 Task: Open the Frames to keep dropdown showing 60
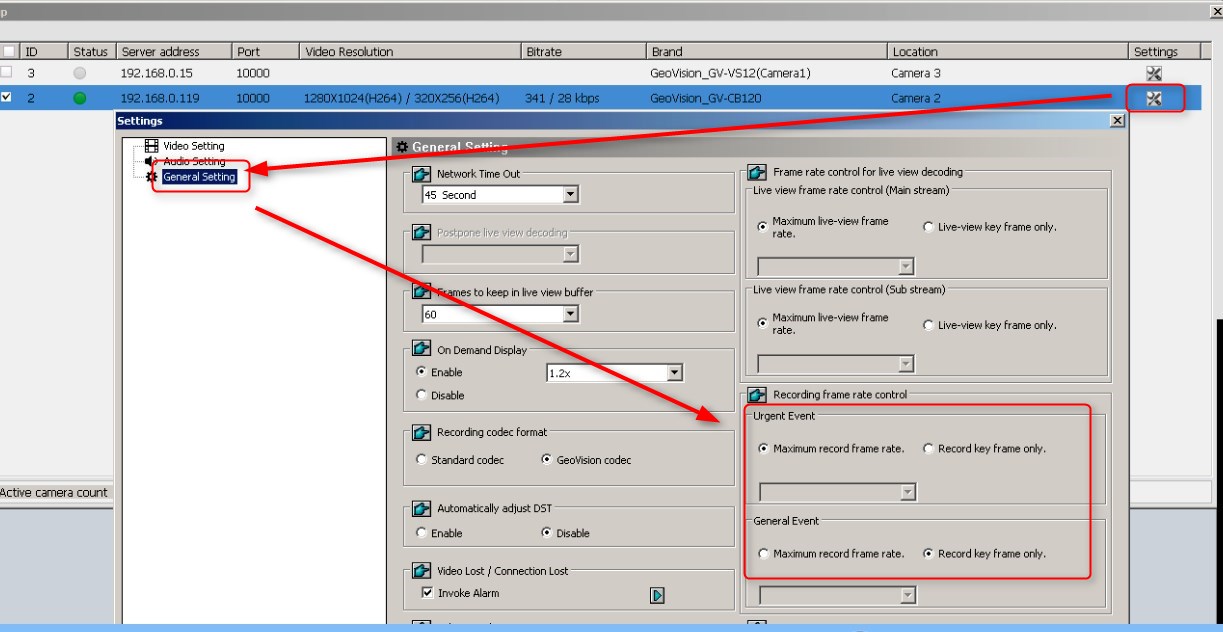(500, 314)
